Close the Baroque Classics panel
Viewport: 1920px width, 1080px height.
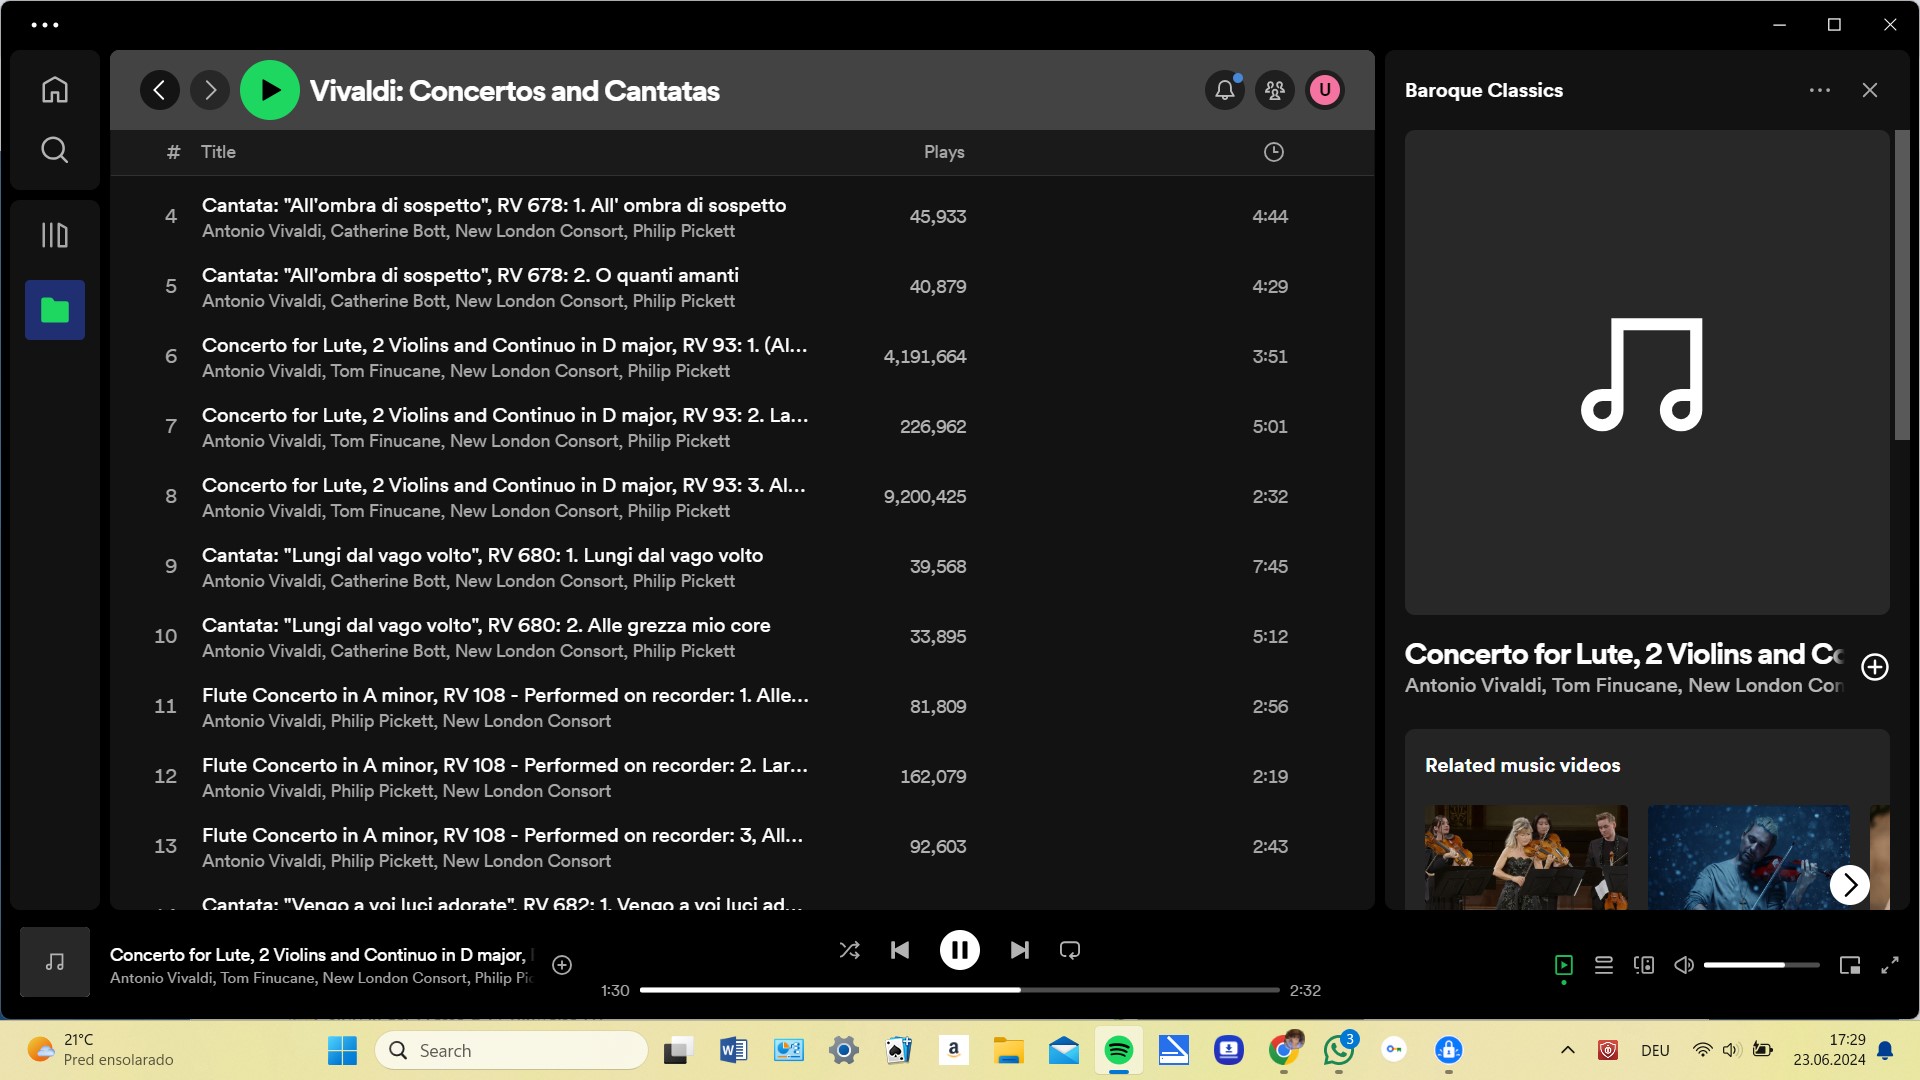1870,90
